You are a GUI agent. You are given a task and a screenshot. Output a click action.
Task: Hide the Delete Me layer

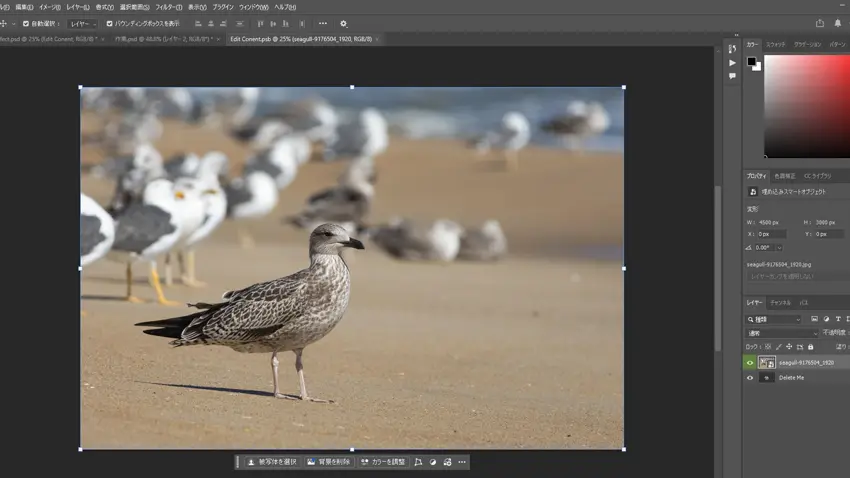point(750,378)
